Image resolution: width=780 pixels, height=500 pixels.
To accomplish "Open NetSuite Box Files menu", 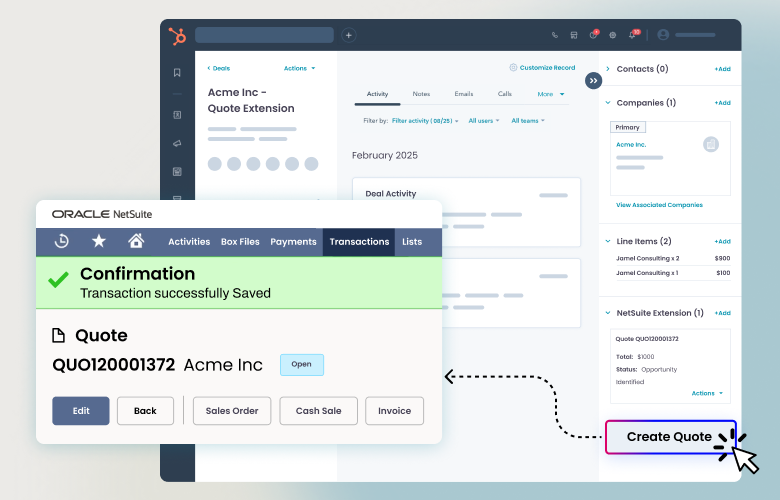I will coord(240,242).
